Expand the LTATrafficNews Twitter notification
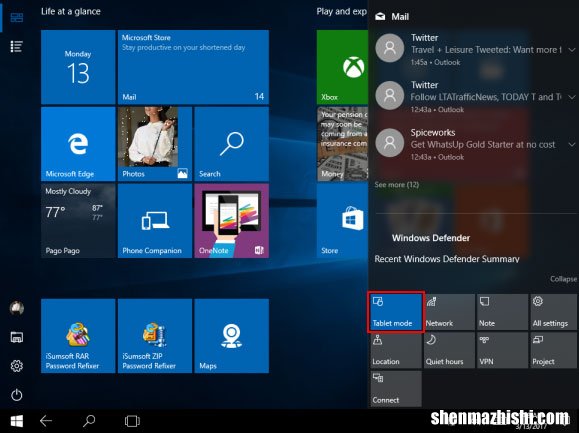The image size is (579, 433). pos(572,97)
